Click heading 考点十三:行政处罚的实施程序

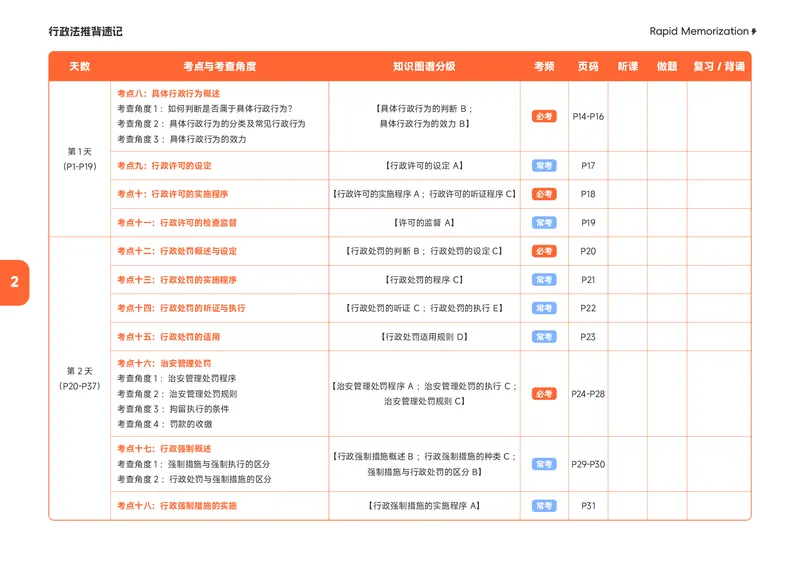coord(177,280)
